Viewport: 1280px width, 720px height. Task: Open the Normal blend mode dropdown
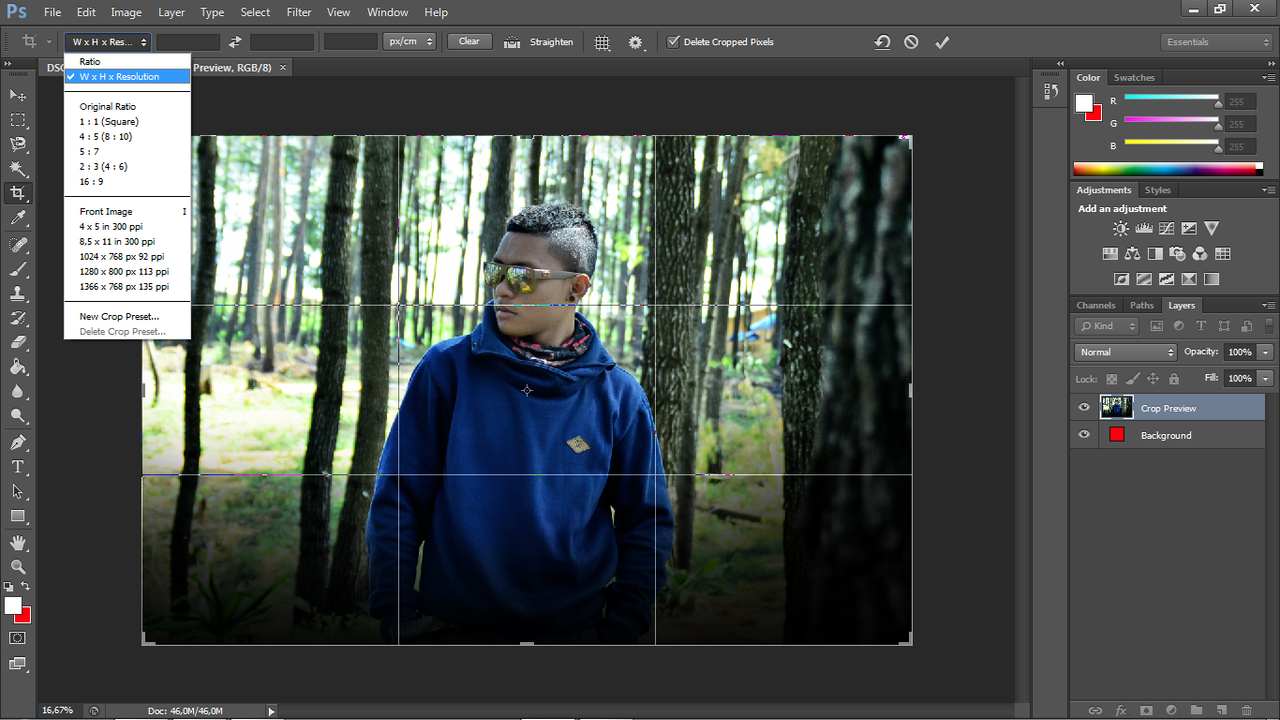click(x=1126, y=352)
